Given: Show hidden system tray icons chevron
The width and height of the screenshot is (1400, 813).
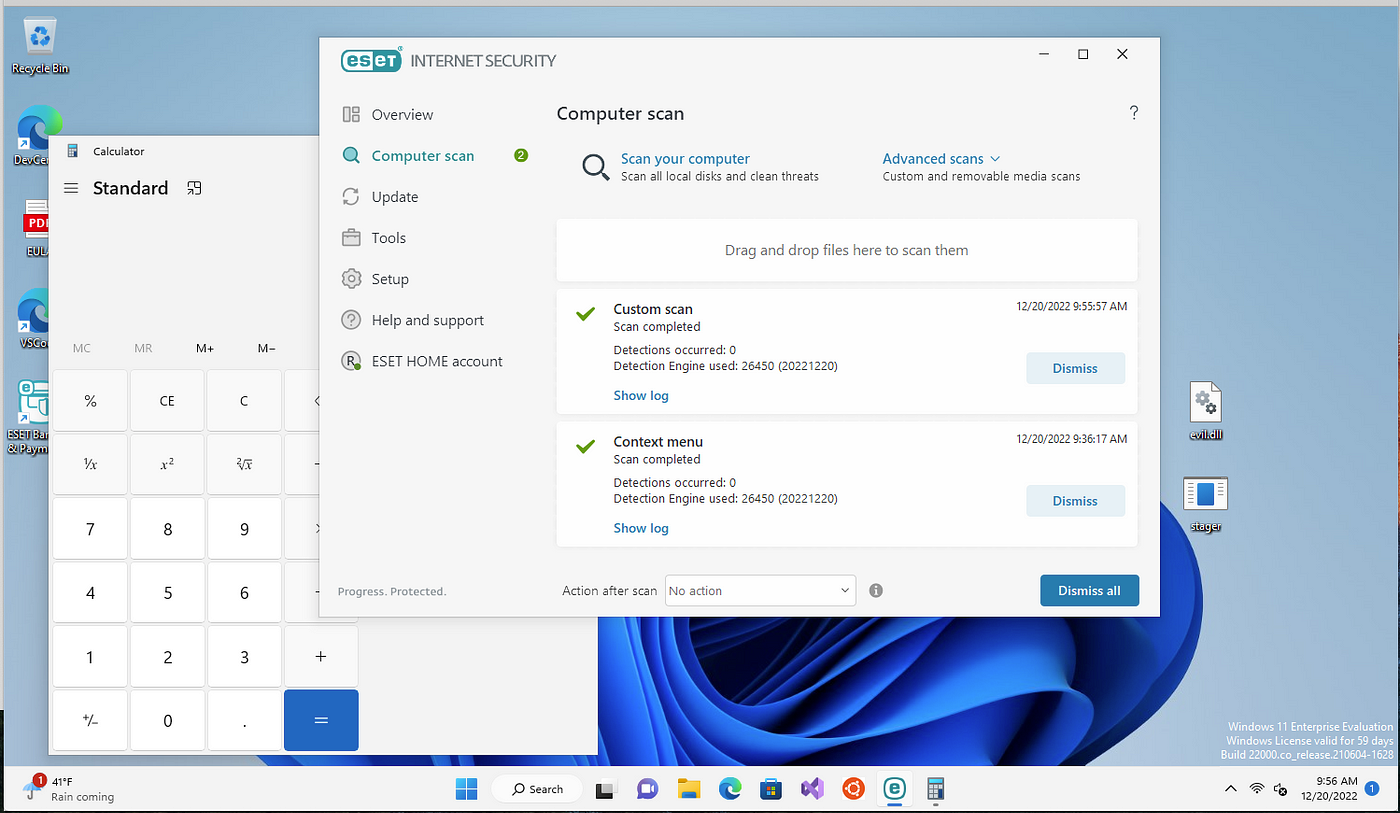Looking at the screenshot, I should 1231,789.
